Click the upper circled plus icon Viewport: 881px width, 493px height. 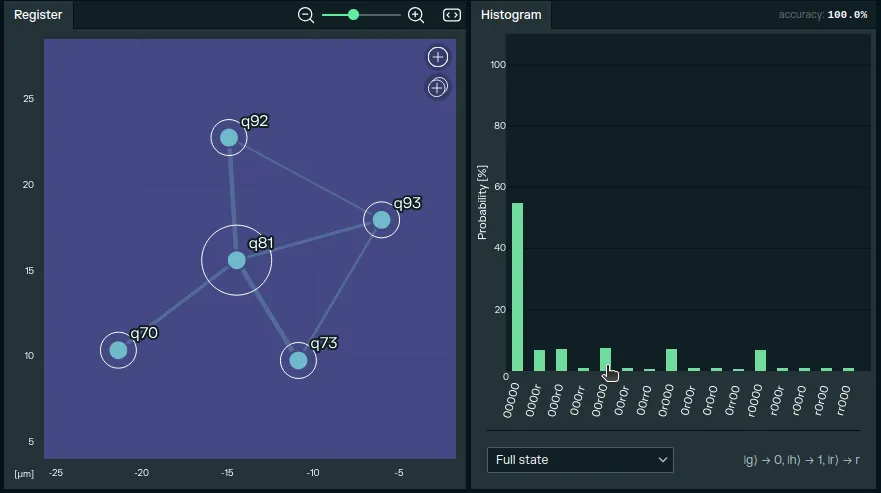click(437, 57)
